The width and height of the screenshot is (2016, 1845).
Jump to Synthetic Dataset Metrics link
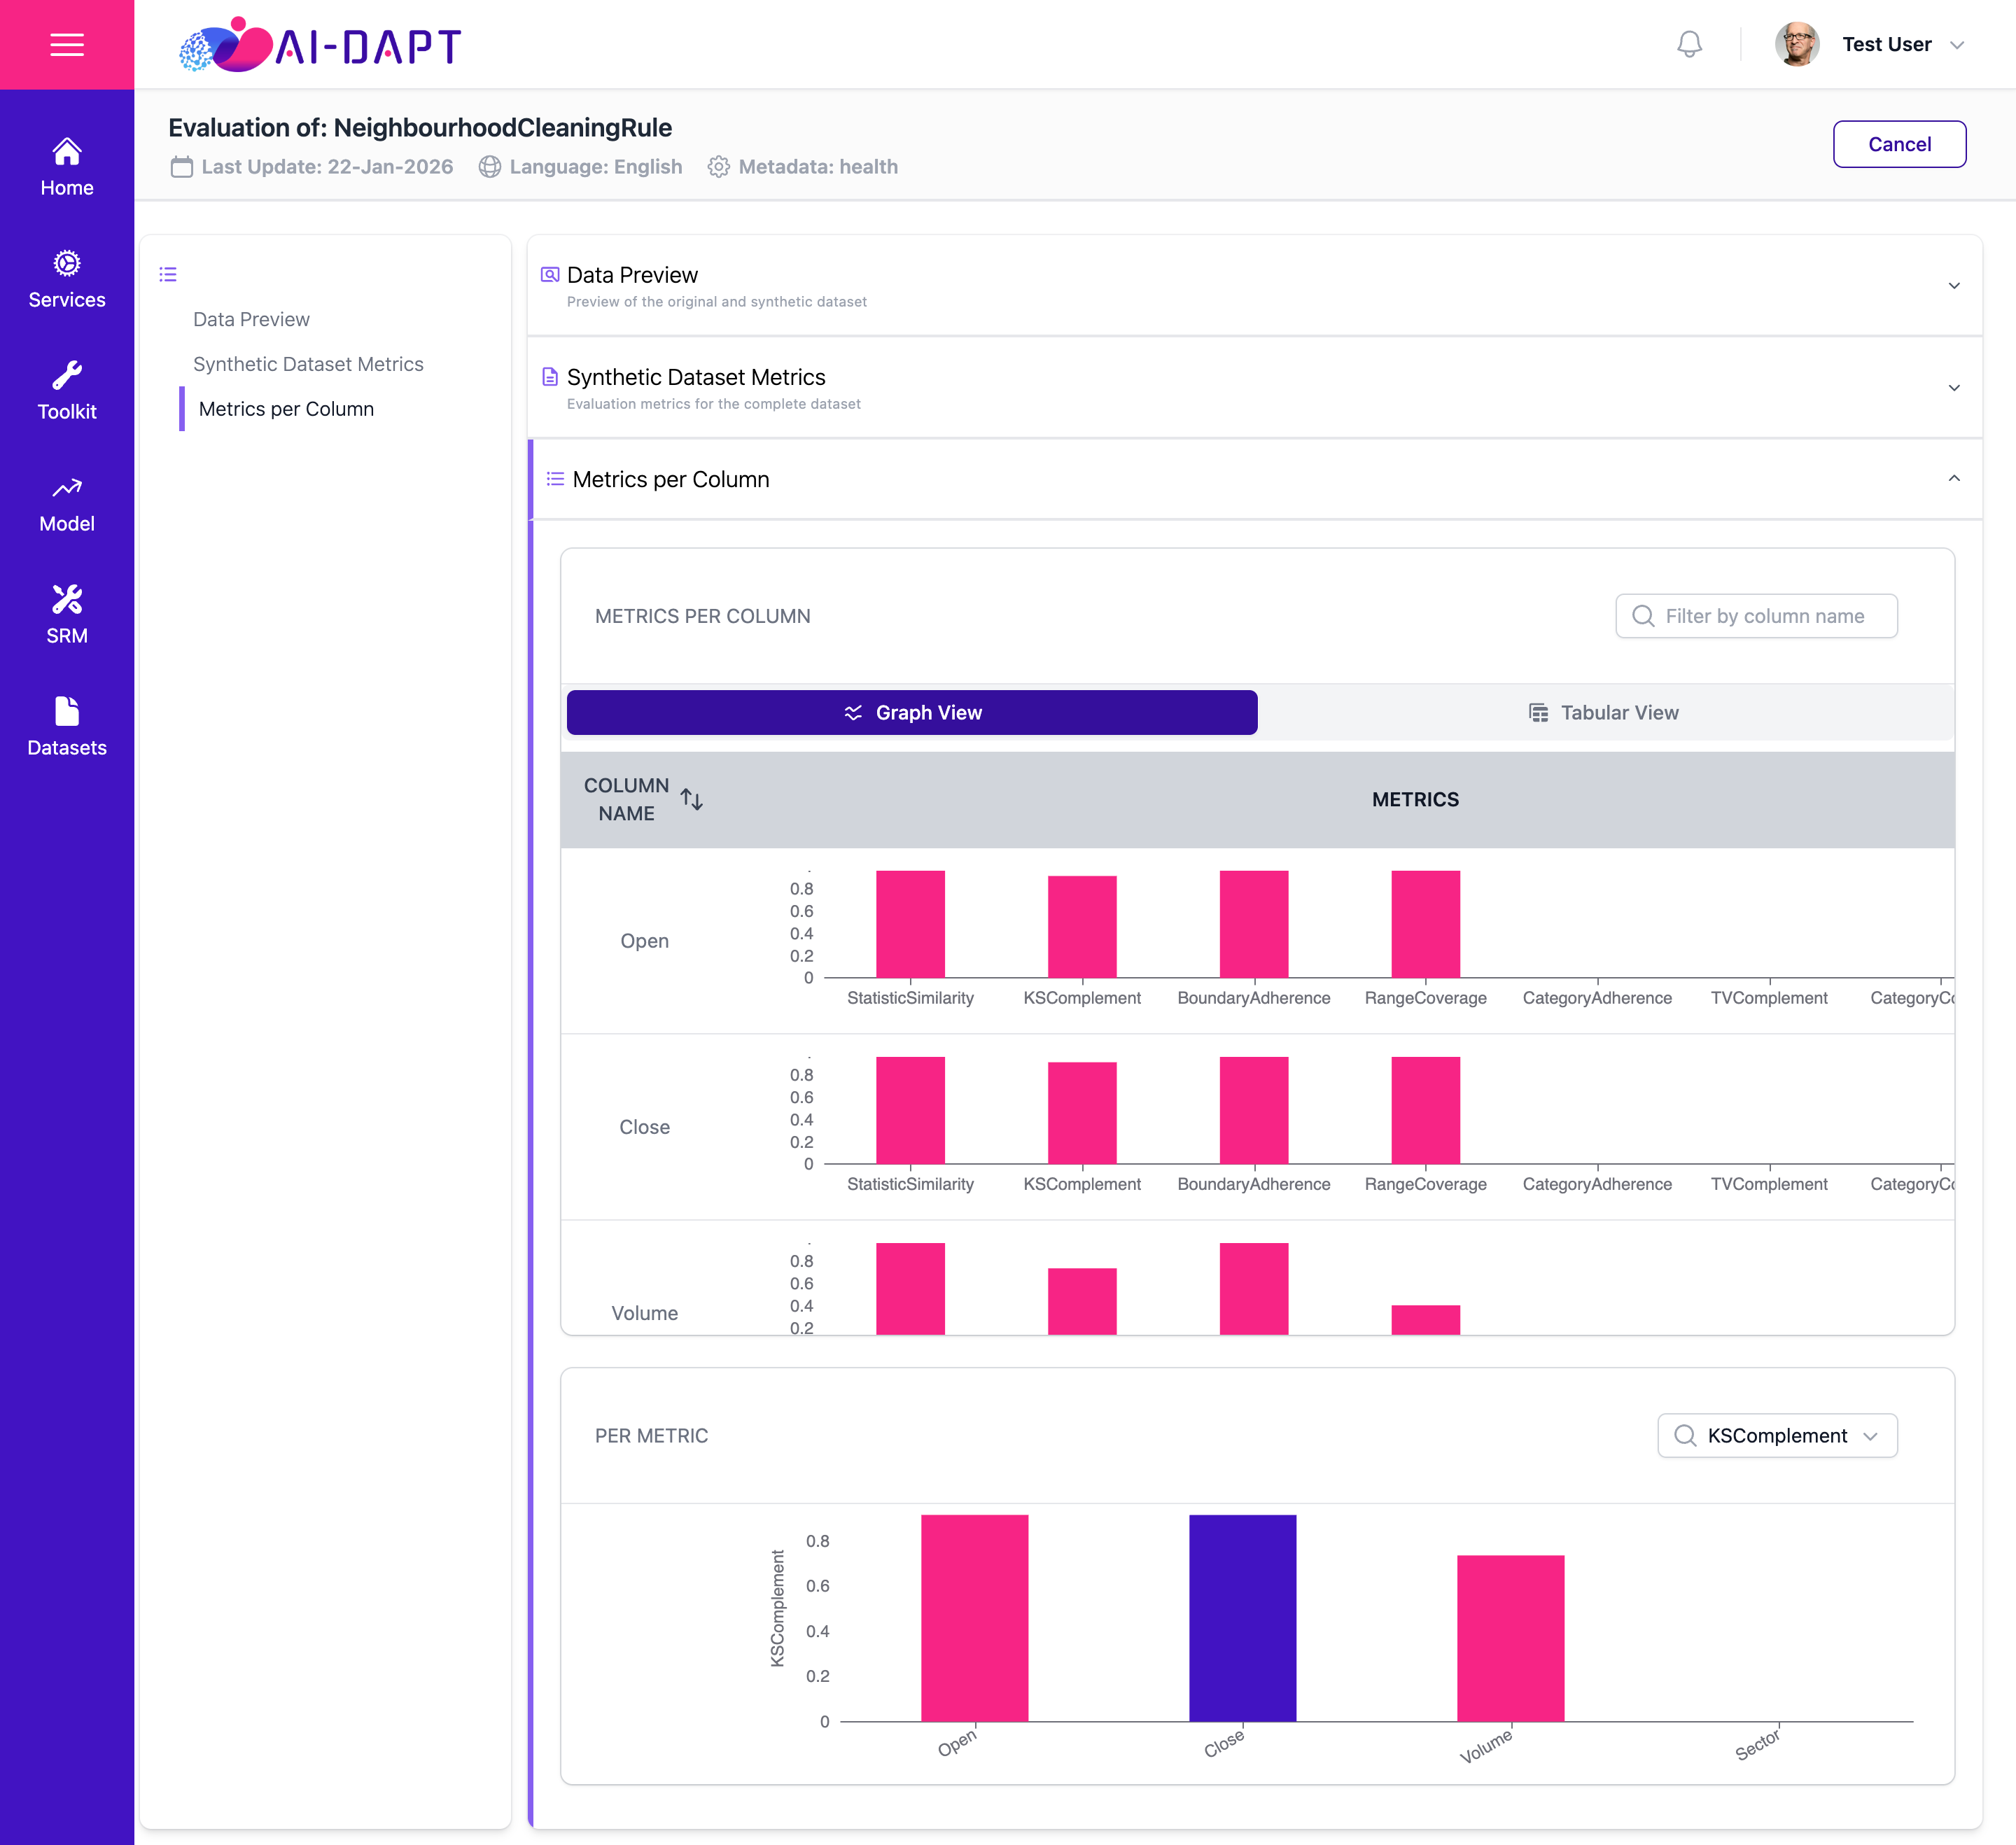[x=308, y=364]
